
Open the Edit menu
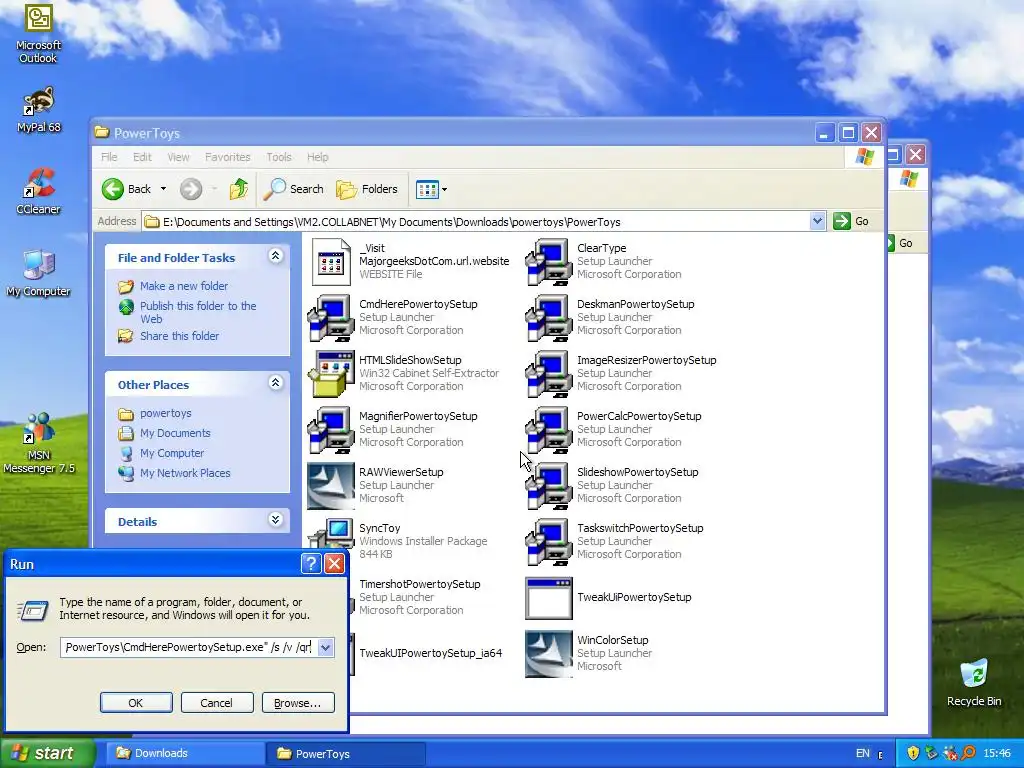(142, 157)
